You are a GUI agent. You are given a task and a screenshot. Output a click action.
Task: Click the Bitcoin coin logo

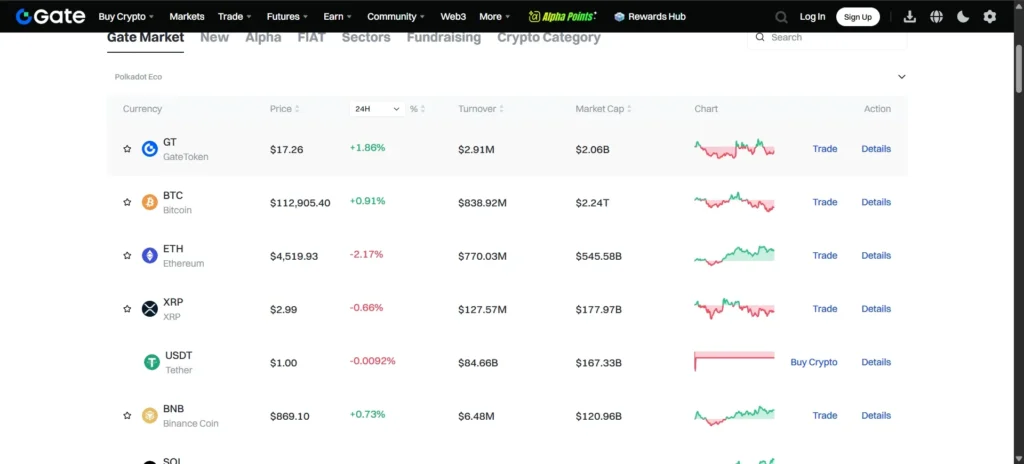coord(150,203)
